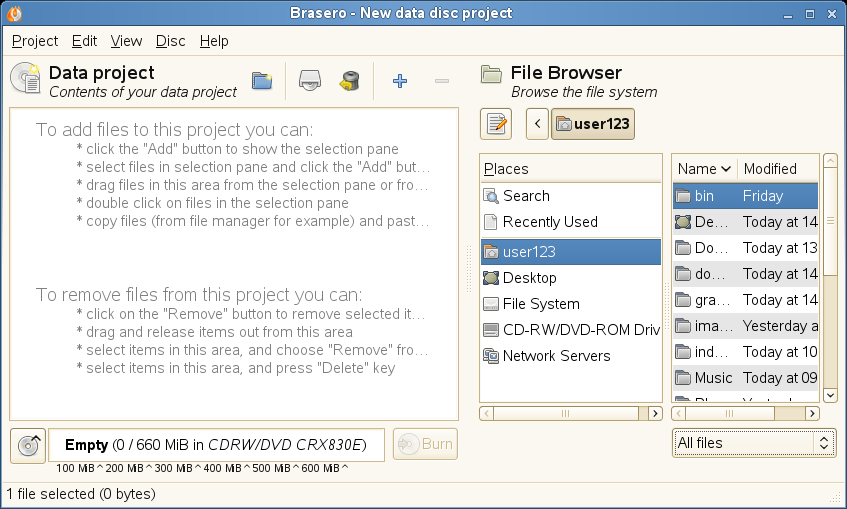Image resolution: width=847 pixels, height=509 pixels.
Task: Click the Places column header
Action: (x=571, y=169)
